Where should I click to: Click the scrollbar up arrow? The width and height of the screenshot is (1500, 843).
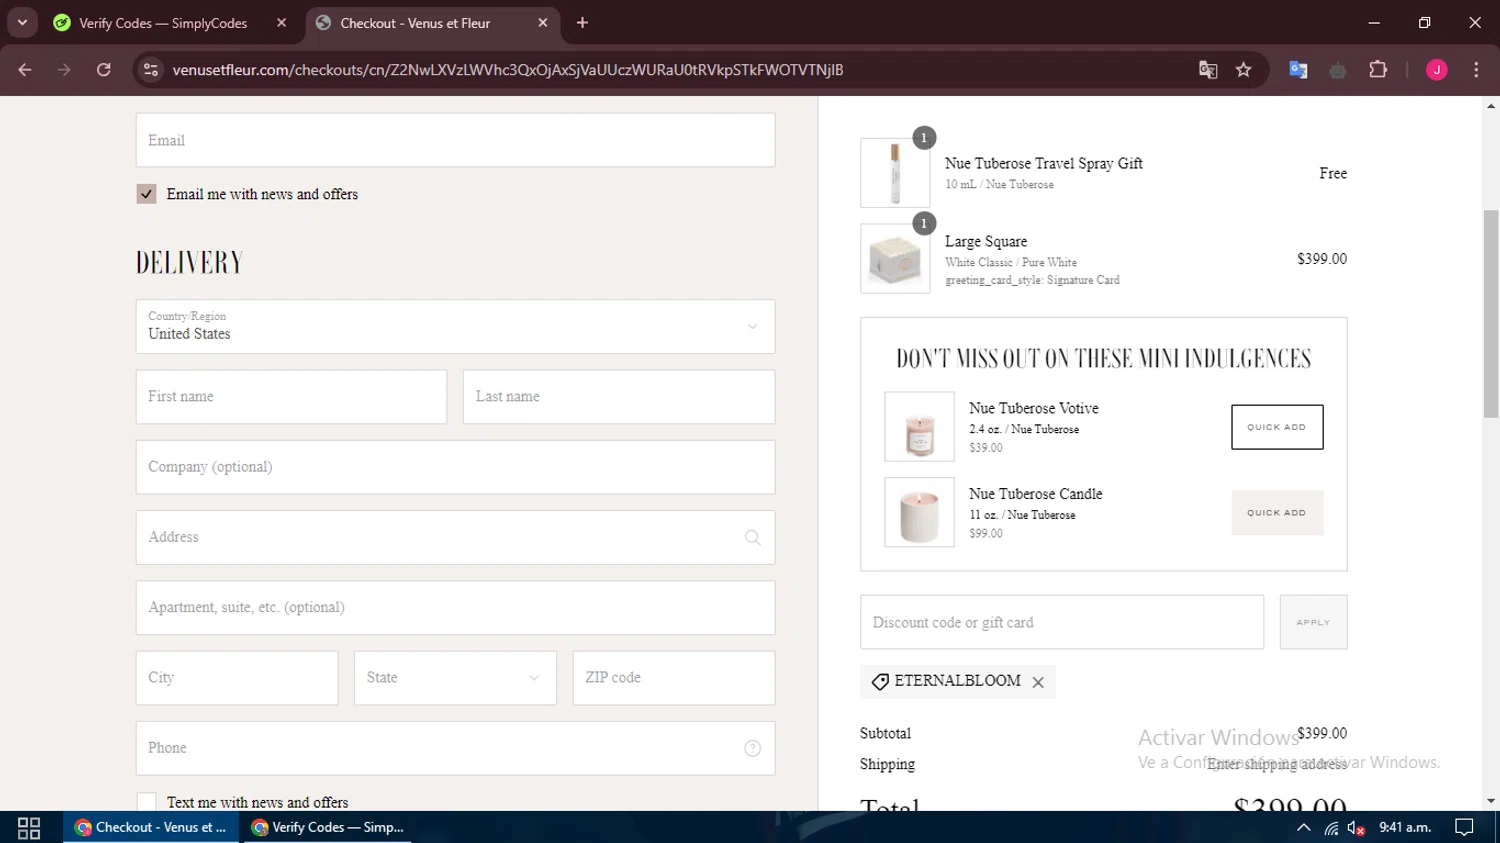click(x=1491, y=105)
